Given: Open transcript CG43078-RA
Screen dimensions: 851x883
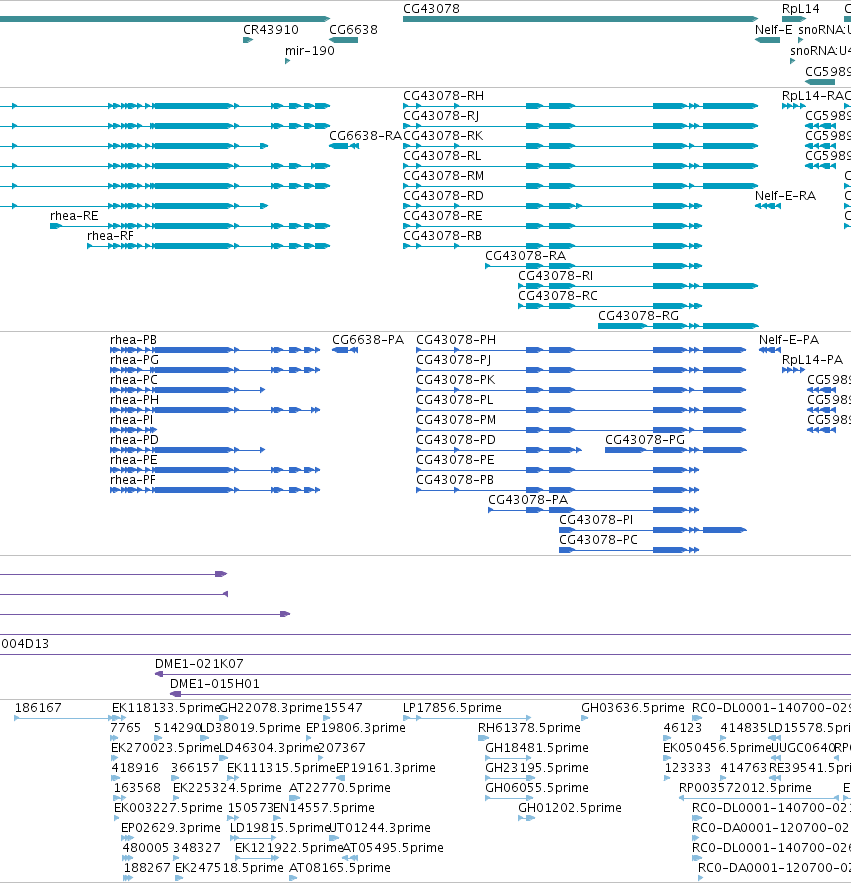Looking at the screenshot, I should (x=594, y=266).
